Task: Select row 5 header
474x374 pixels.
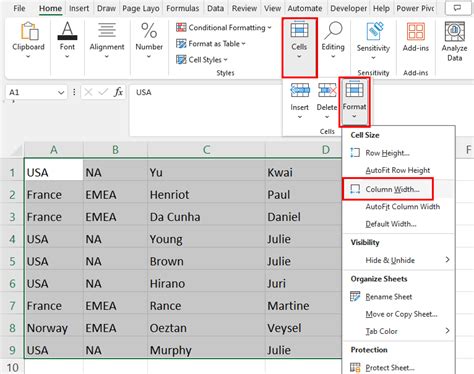Action: (x=12, y=261)
